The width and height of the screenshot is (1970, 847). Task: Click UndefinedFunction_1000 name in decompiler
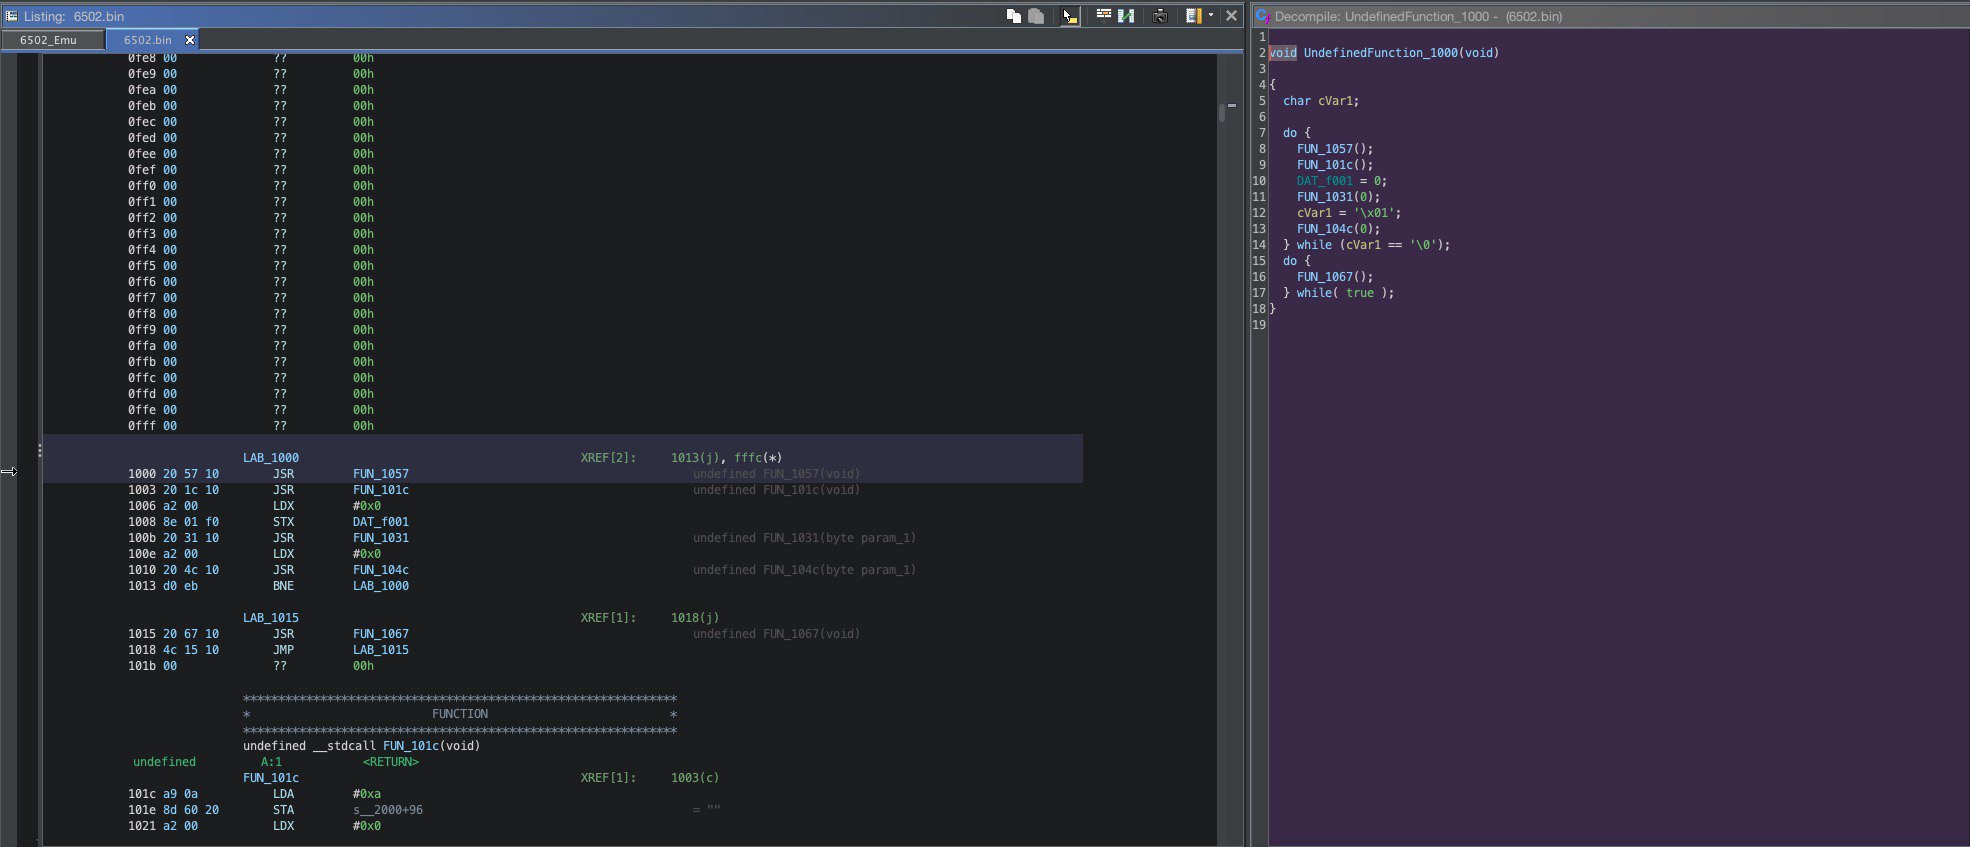pyautogui.click(x=1381, y=53)
